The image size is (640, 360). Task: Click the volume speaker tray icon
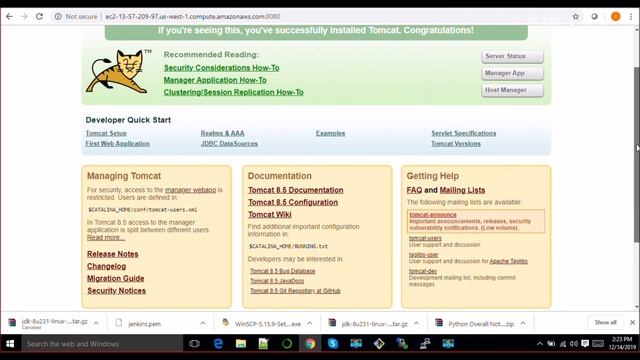coord(574,344)
